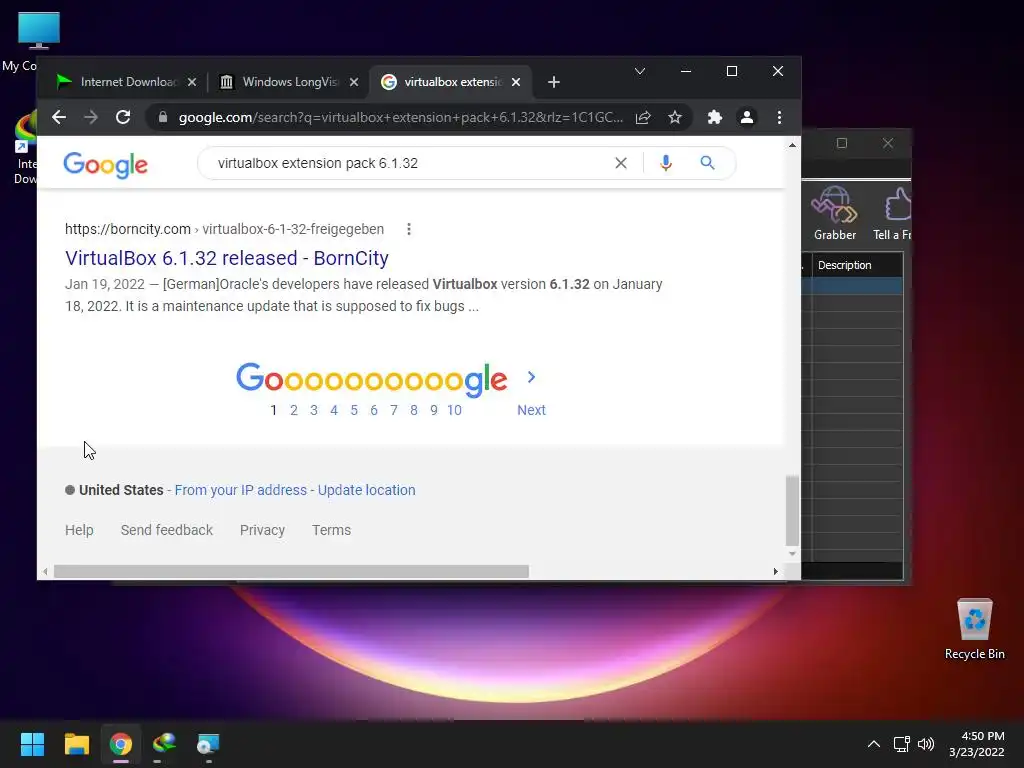This screenshot has width=1024, height=768.
Task: Click the Grabber icon in the IDM window
Action: (x=835, y=214)
